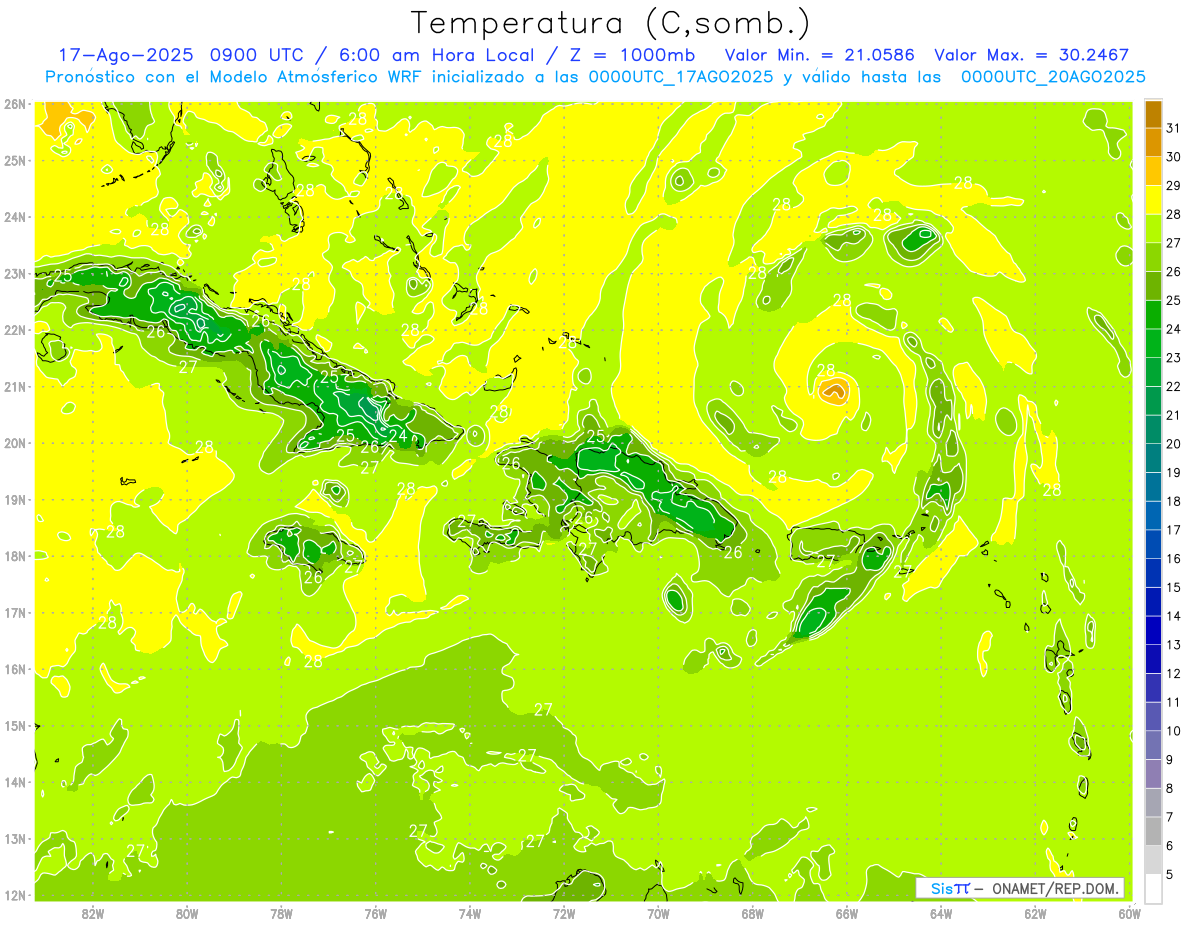
Task: Click the legend value '18'
Action: point(1174,501)
